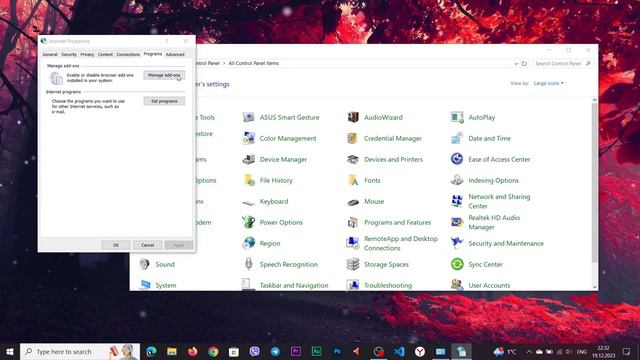Go to the Advanced tab
This screenshot has width=640, height=360.
[x=175, y=54]
